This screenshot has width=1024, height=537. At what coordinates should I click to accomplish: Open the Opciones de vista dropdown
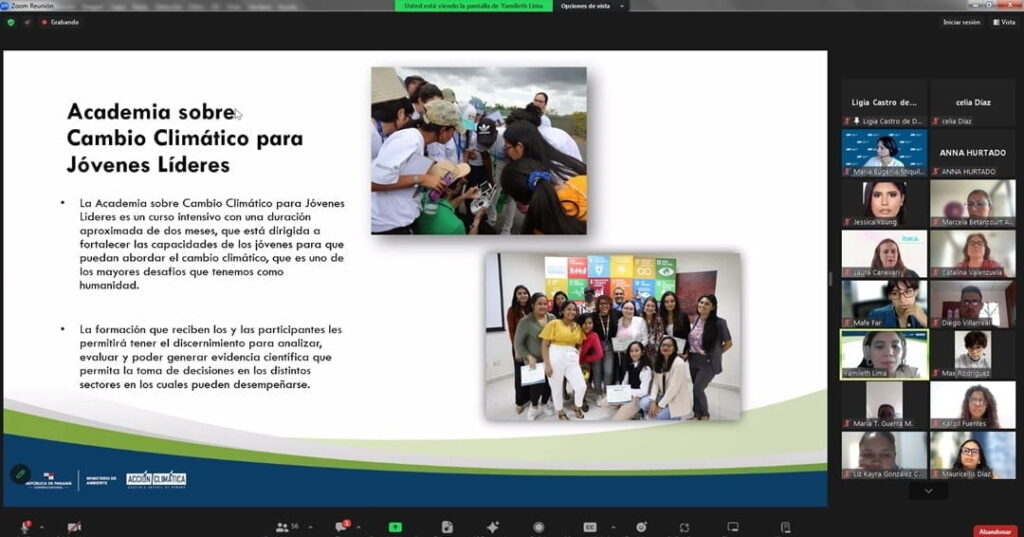[x=591, y=6]
